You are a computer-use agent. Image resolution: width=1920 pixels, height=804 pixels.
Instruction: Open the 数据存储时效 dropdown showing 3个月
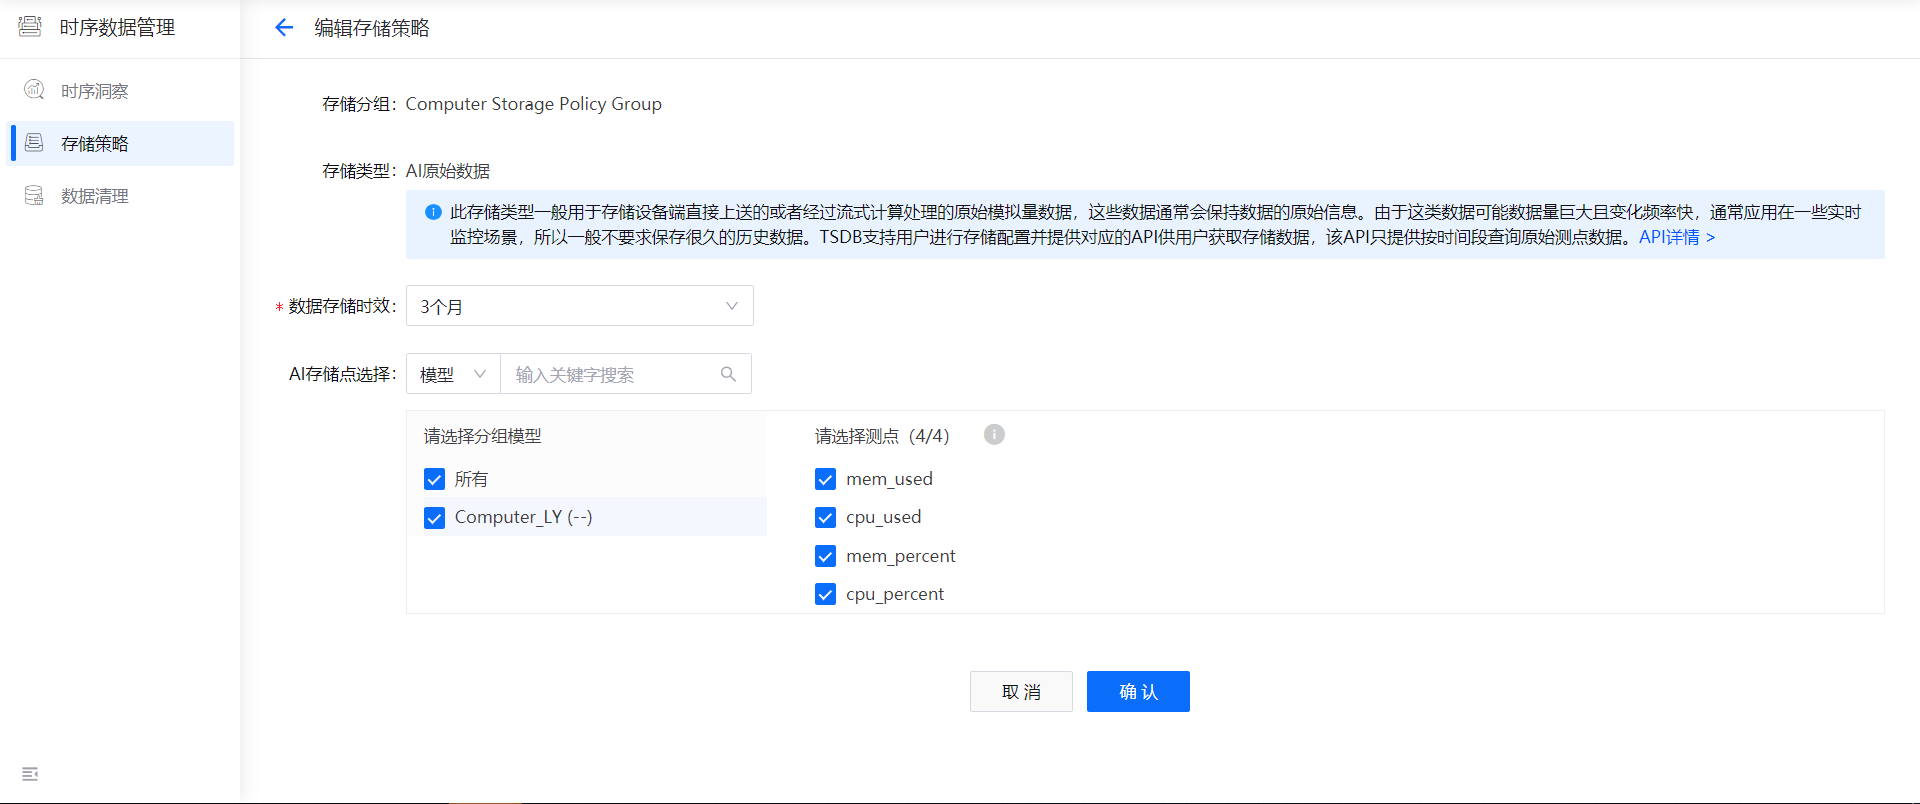click(580, 306)
